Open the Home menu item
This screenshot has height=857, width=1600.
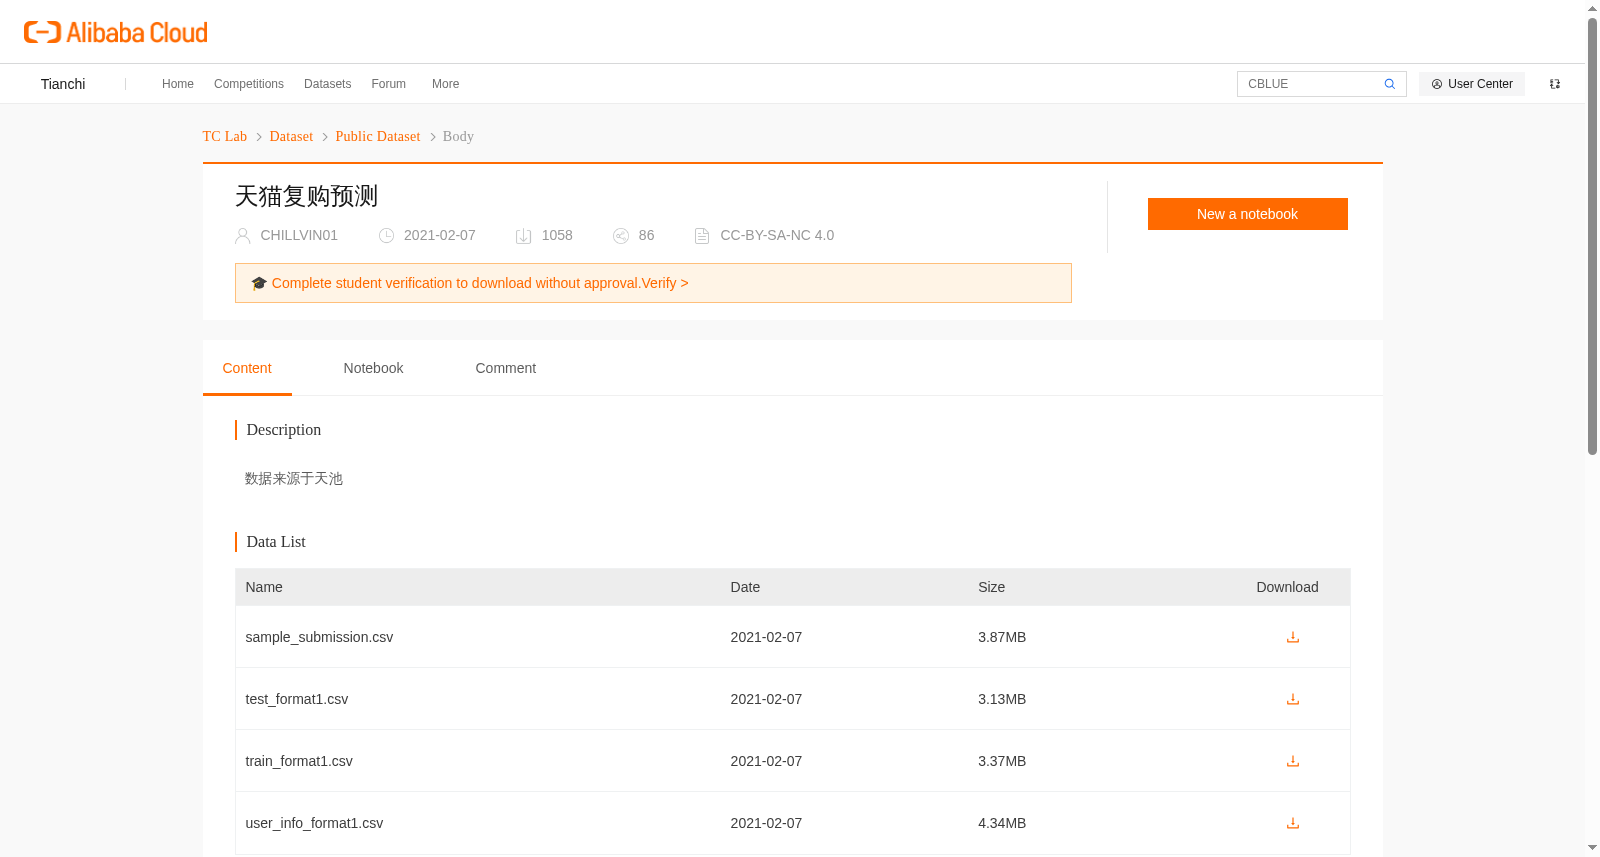tap(178, 84)
